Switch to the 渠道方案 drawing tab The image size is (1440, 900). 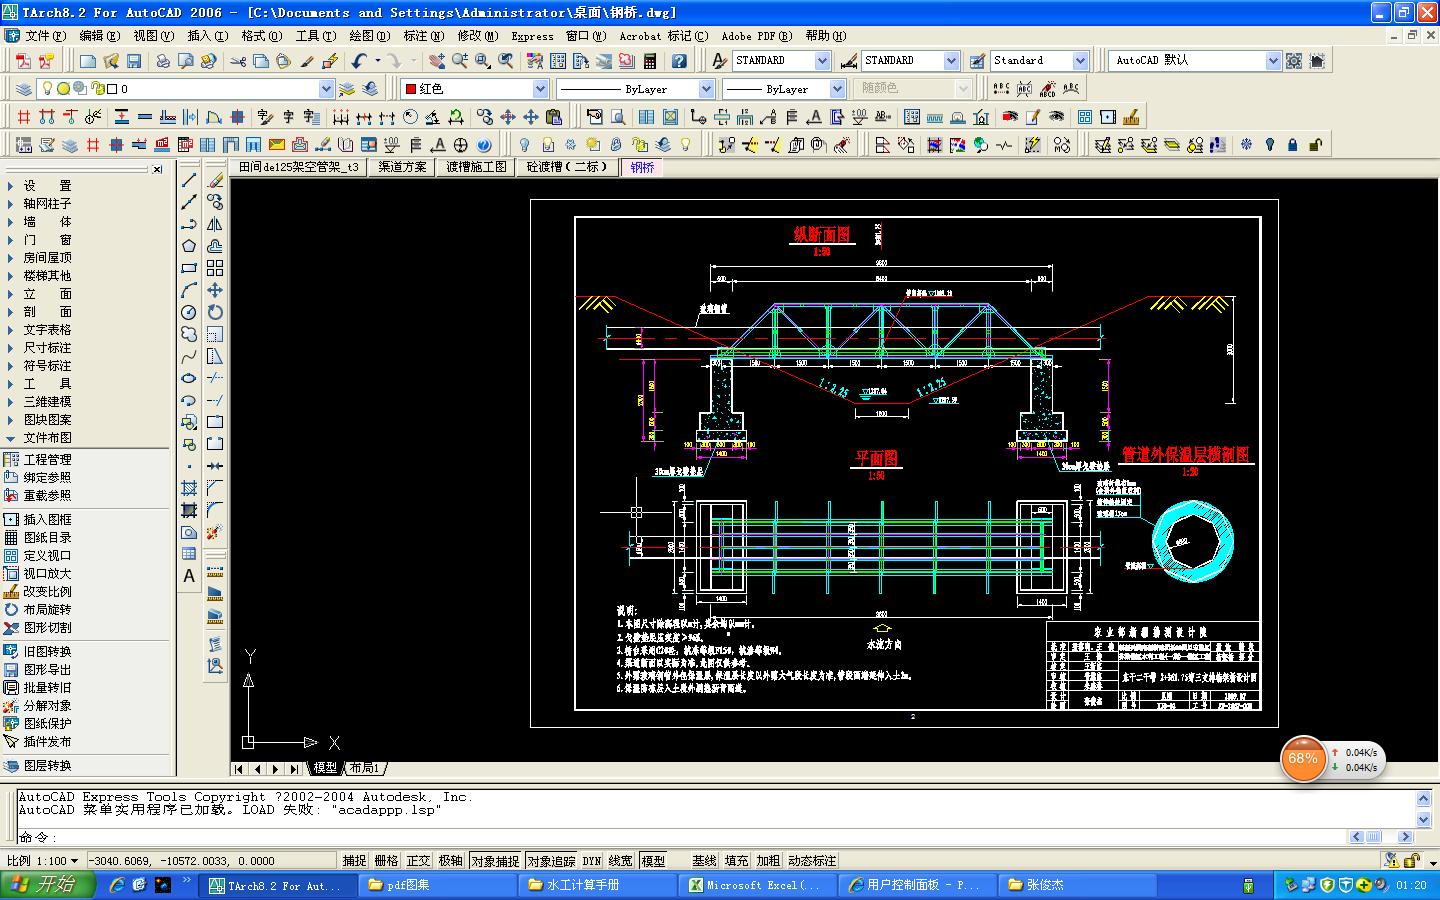[x=402, y=167]
